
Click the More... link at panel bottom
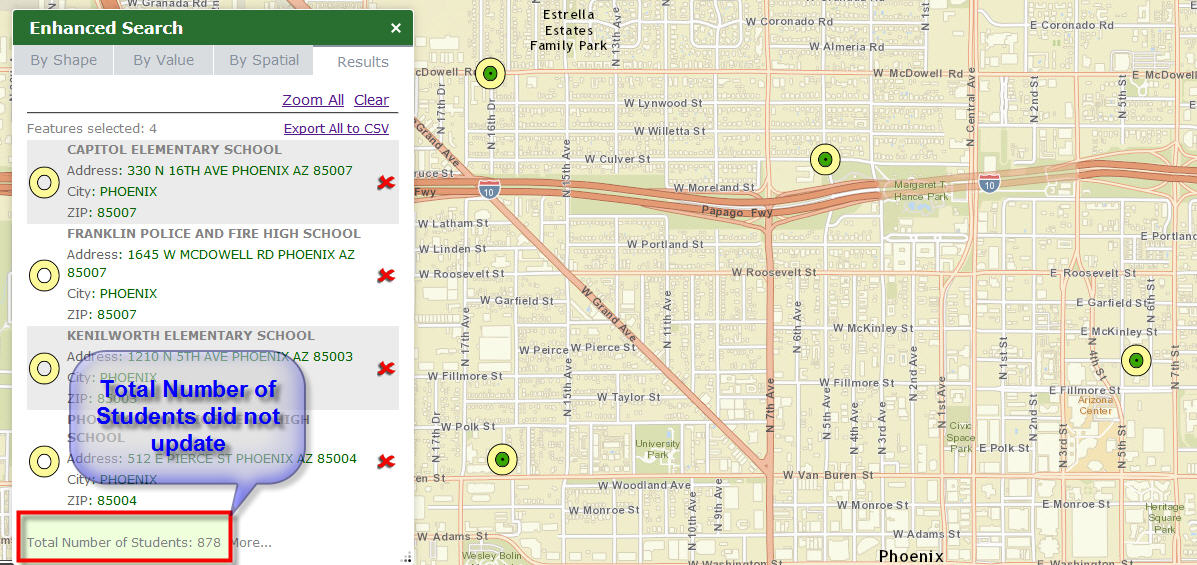[x=250, y=543]
